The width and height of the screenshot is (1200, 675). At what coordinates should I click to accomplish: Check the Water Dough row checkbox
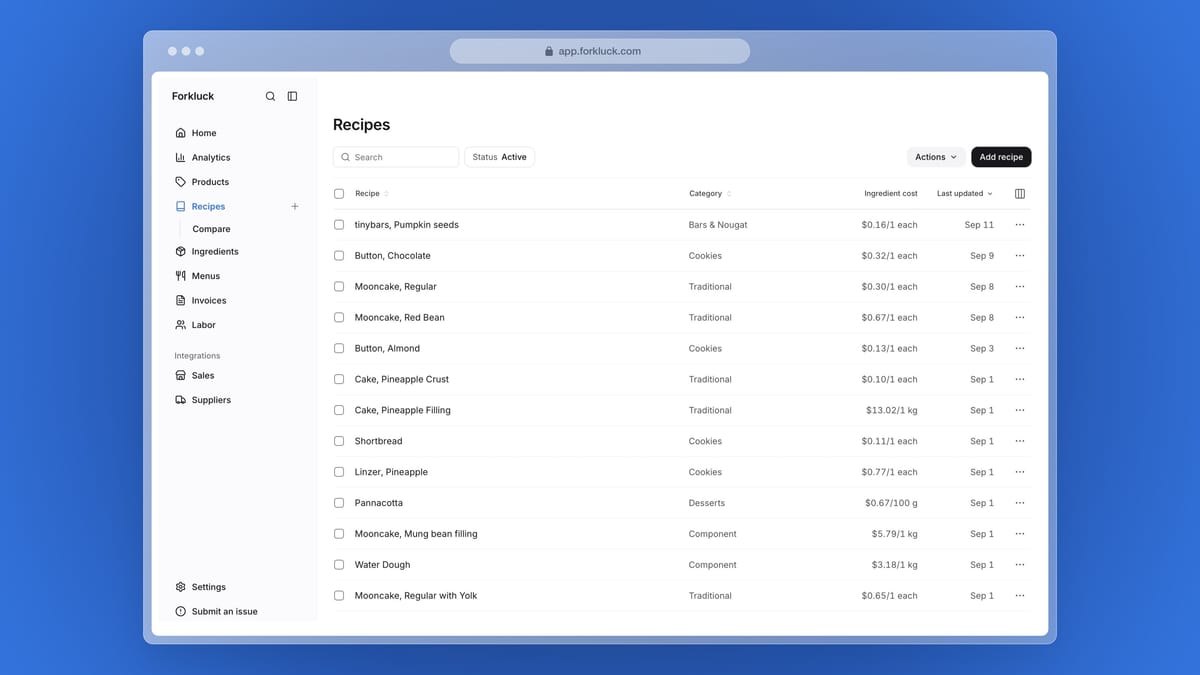[x=339, y=565]
